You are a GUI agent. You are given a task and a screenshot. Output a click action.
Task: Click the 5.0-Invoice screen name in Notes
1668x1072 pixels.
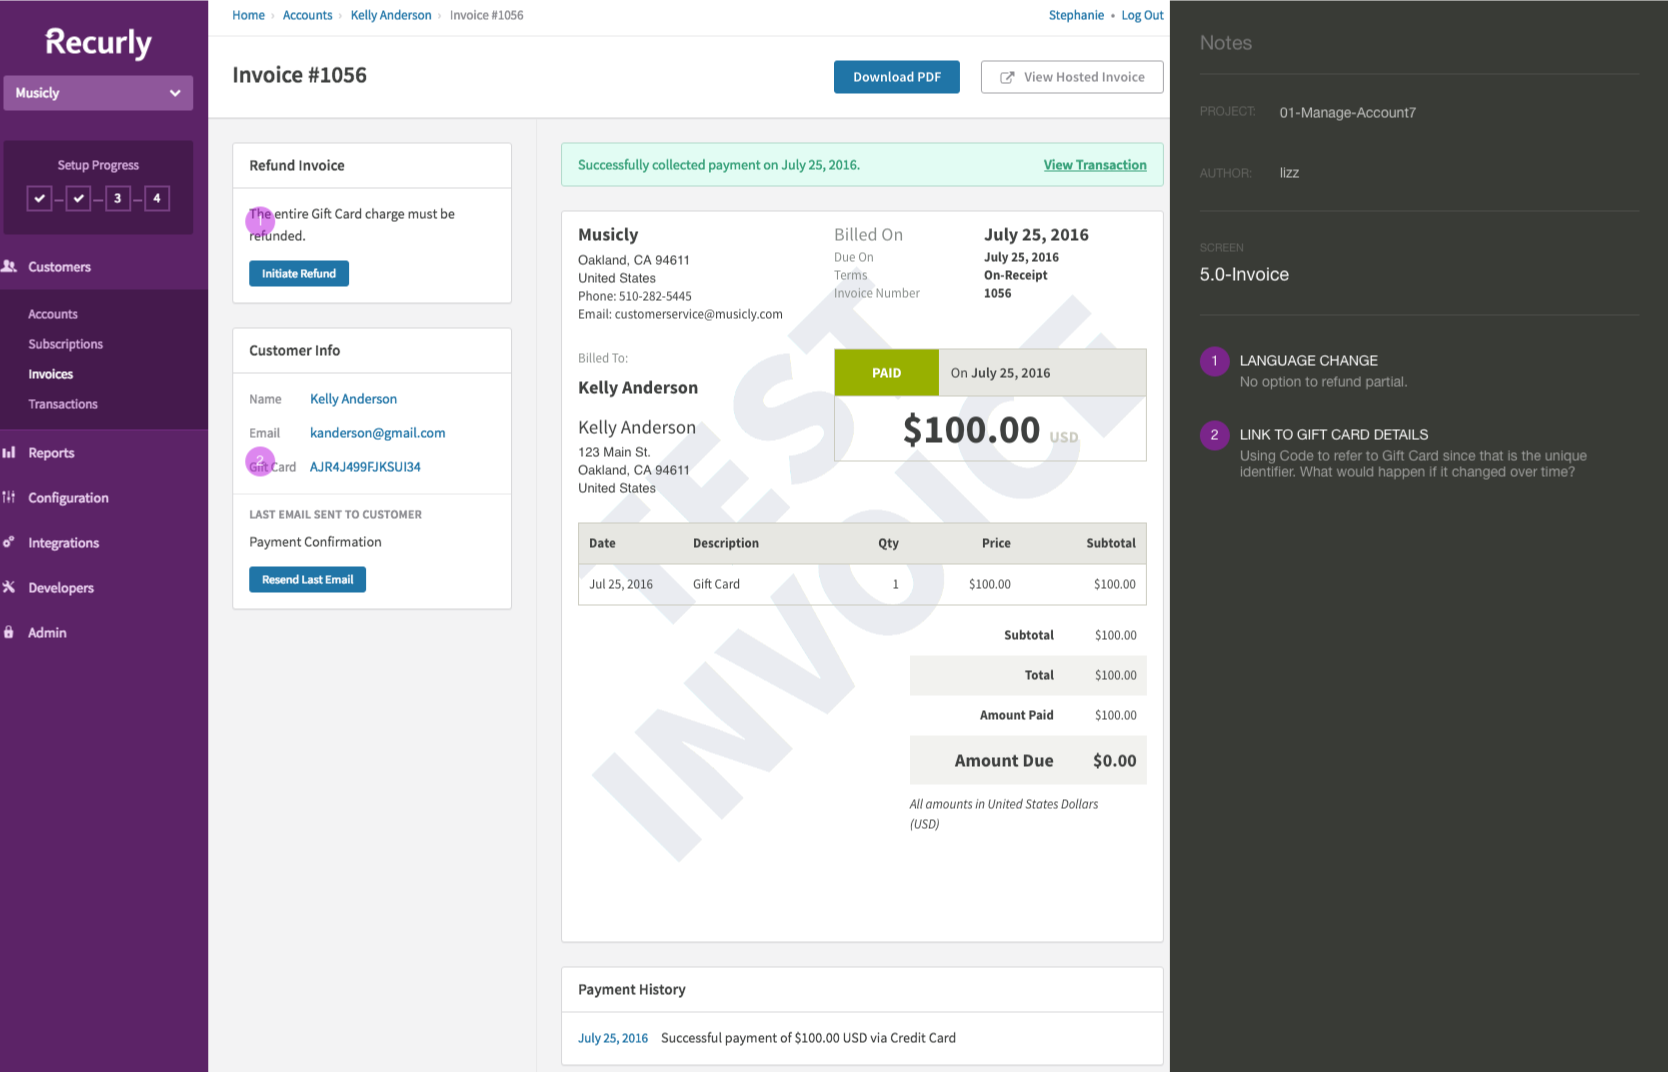1244,274
